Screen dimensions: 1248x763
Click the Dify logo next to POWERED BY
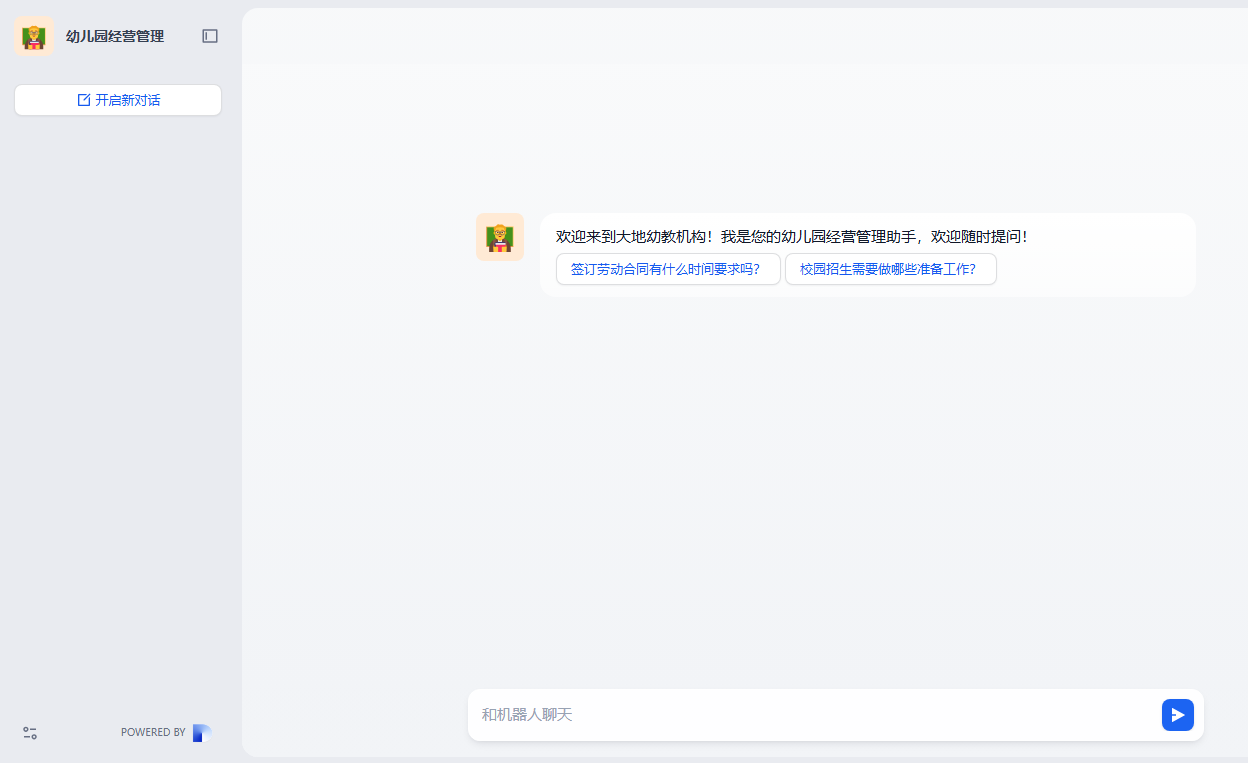pyautogui.click(x=200, y=732)
